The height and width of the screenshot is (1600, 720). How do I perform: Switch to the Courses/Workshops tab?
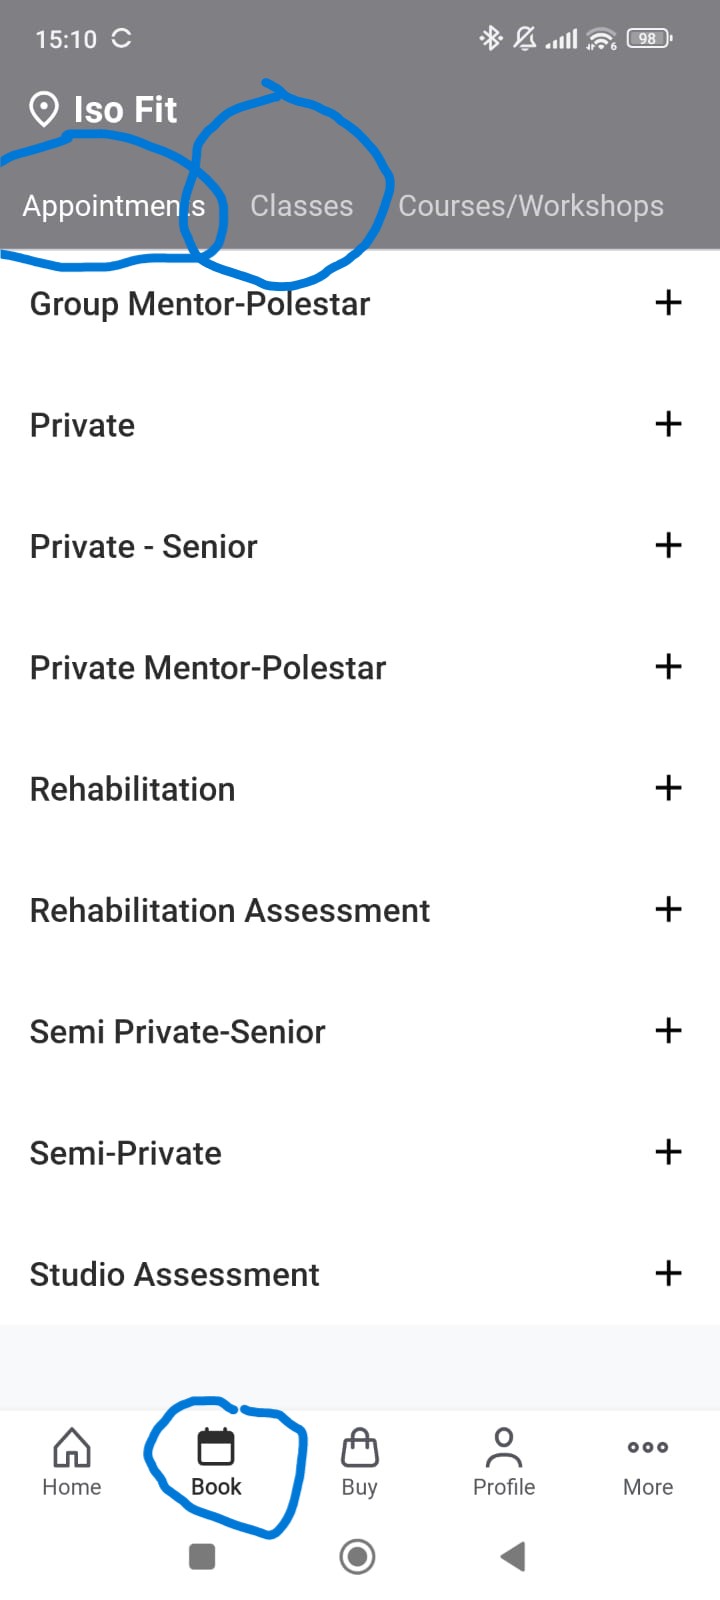[531, 206]
